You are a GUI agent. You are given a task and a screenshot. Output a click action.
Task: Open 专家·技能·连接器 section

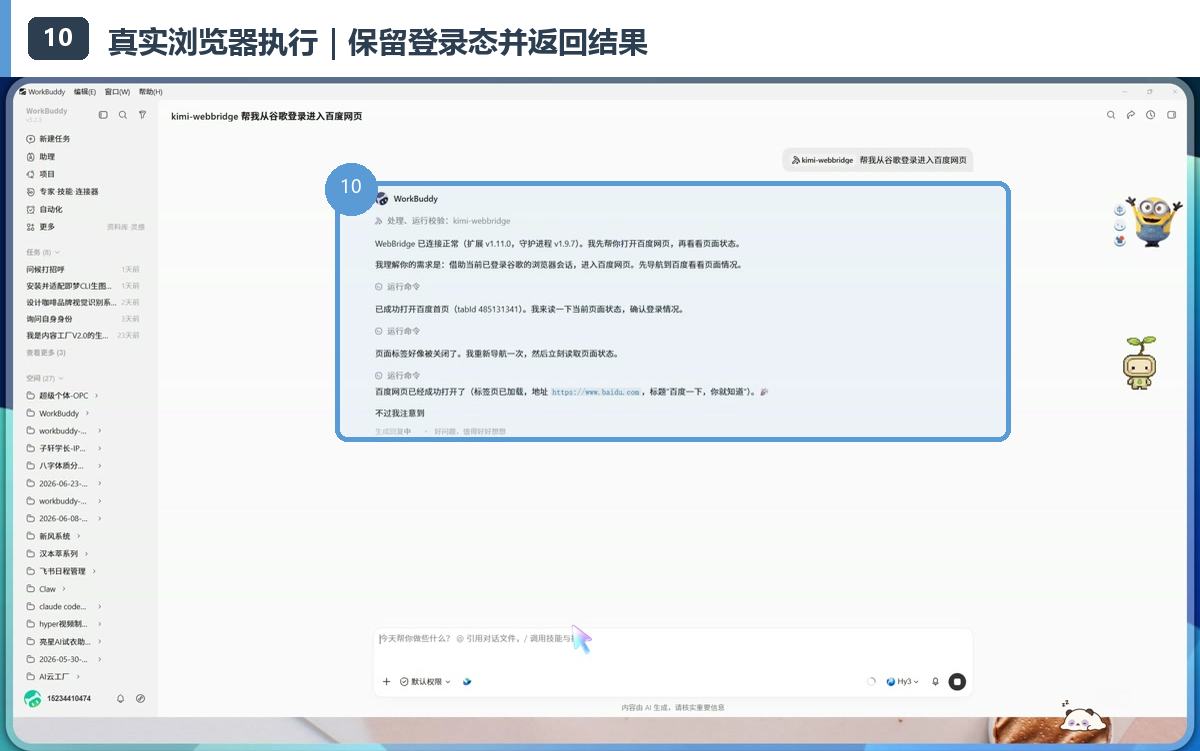point(62,192)
